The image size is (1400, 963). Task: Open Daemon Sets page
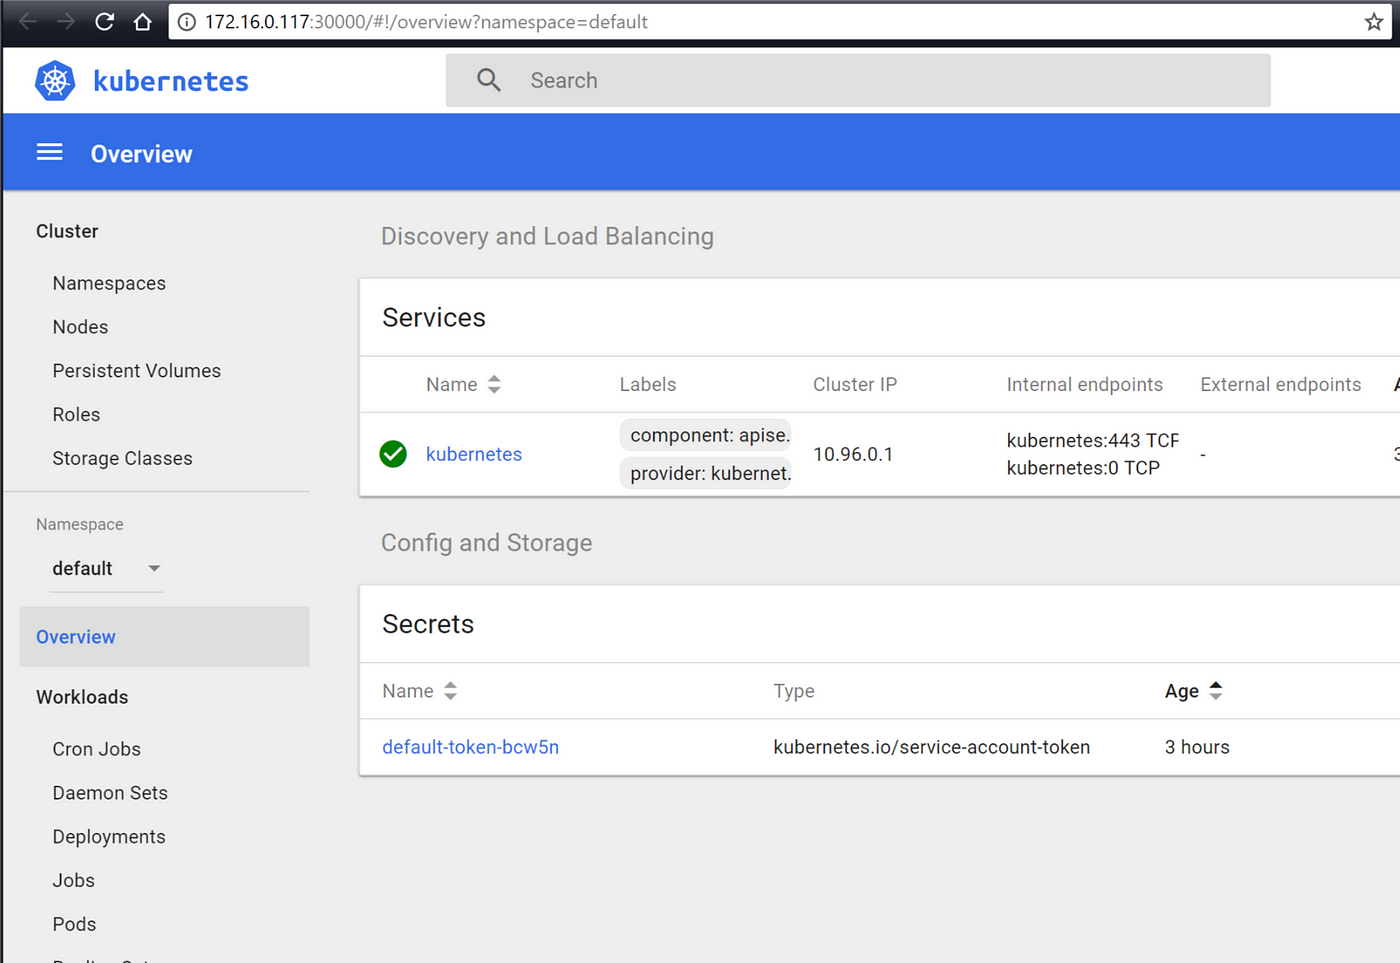110,793
